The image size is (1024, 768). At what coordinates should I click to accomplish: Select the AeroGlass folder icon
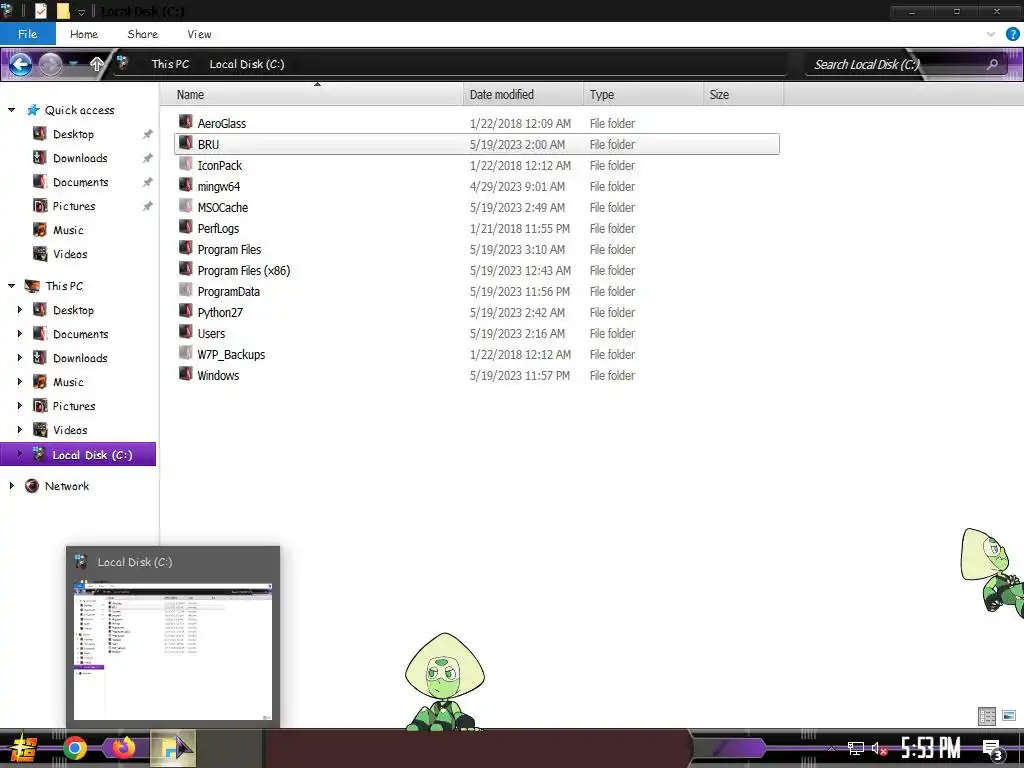click(186, 122)
